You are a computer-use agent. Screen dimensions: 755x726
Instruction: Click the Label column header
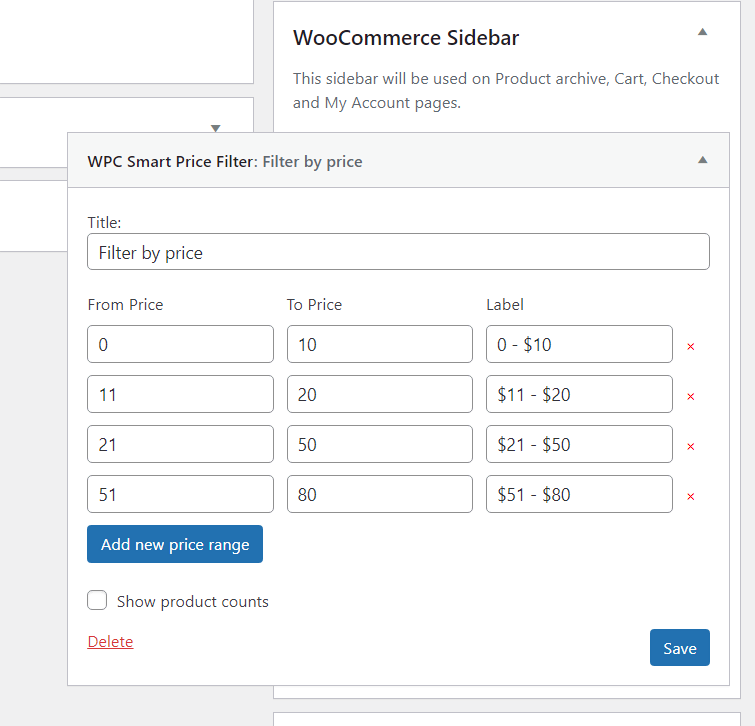point(505,305)
